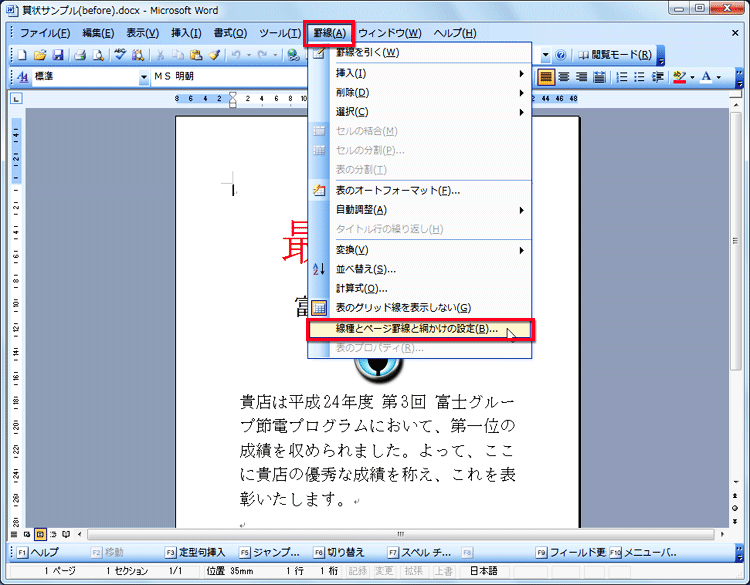Open the ツール(T) menu
This screenshot has height=585, width=750.
280,33
